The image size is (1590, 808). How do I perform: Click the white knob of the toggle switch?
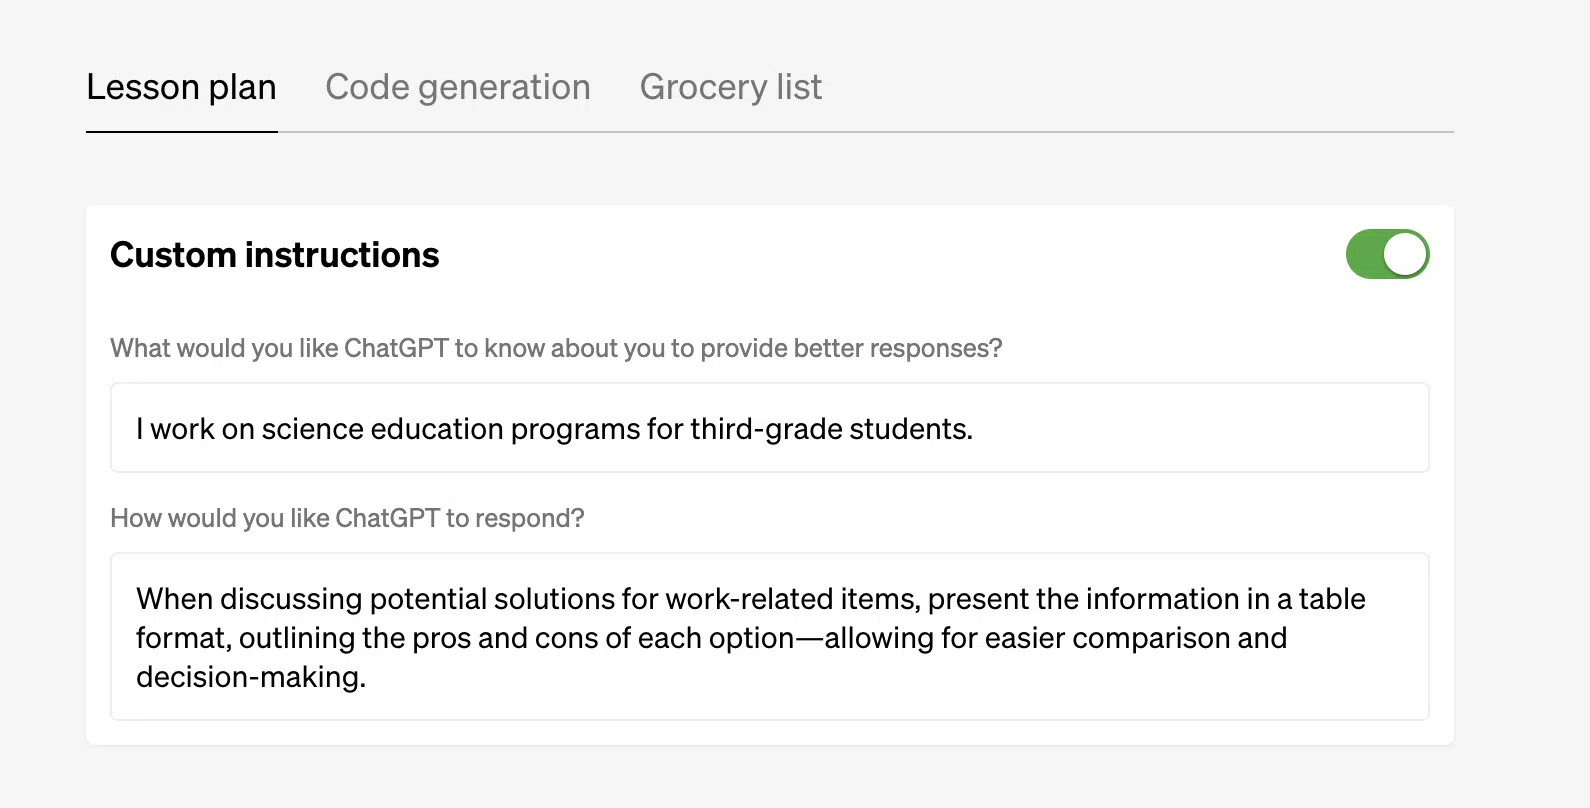(1405, 254)
